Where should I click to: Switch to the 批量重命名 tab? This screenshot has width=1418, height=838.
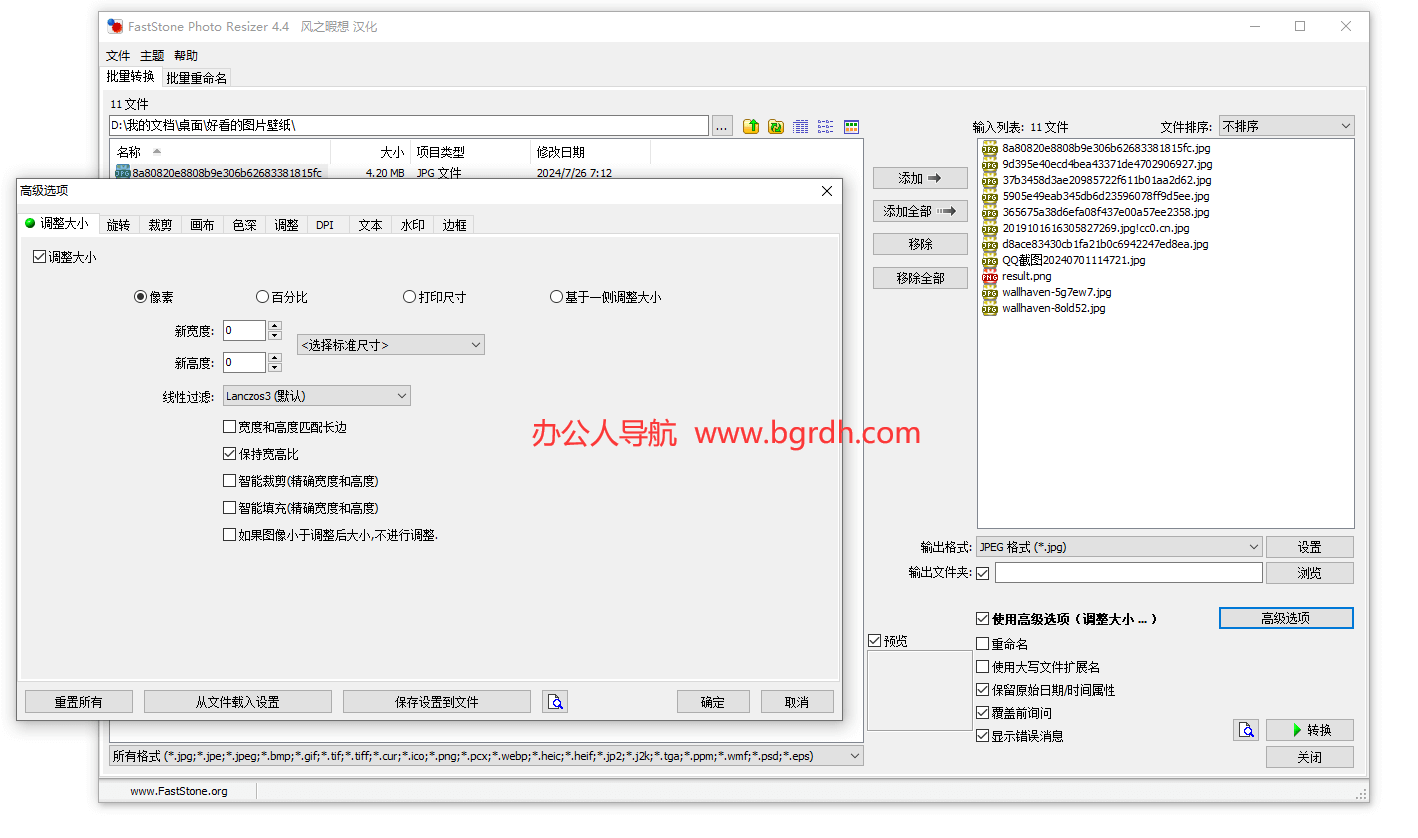(x=195, y=77)
